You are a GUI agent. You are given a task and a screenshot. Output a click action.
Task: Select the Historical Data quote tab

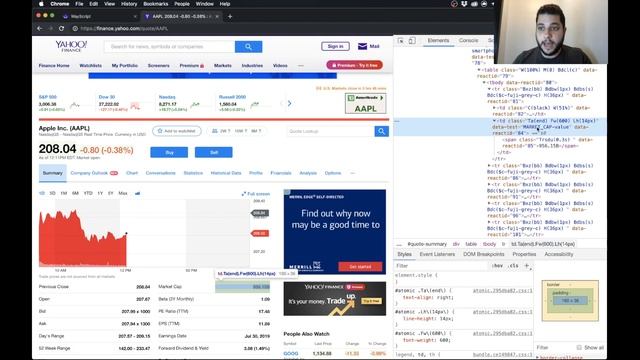click(x=226, y=173)
